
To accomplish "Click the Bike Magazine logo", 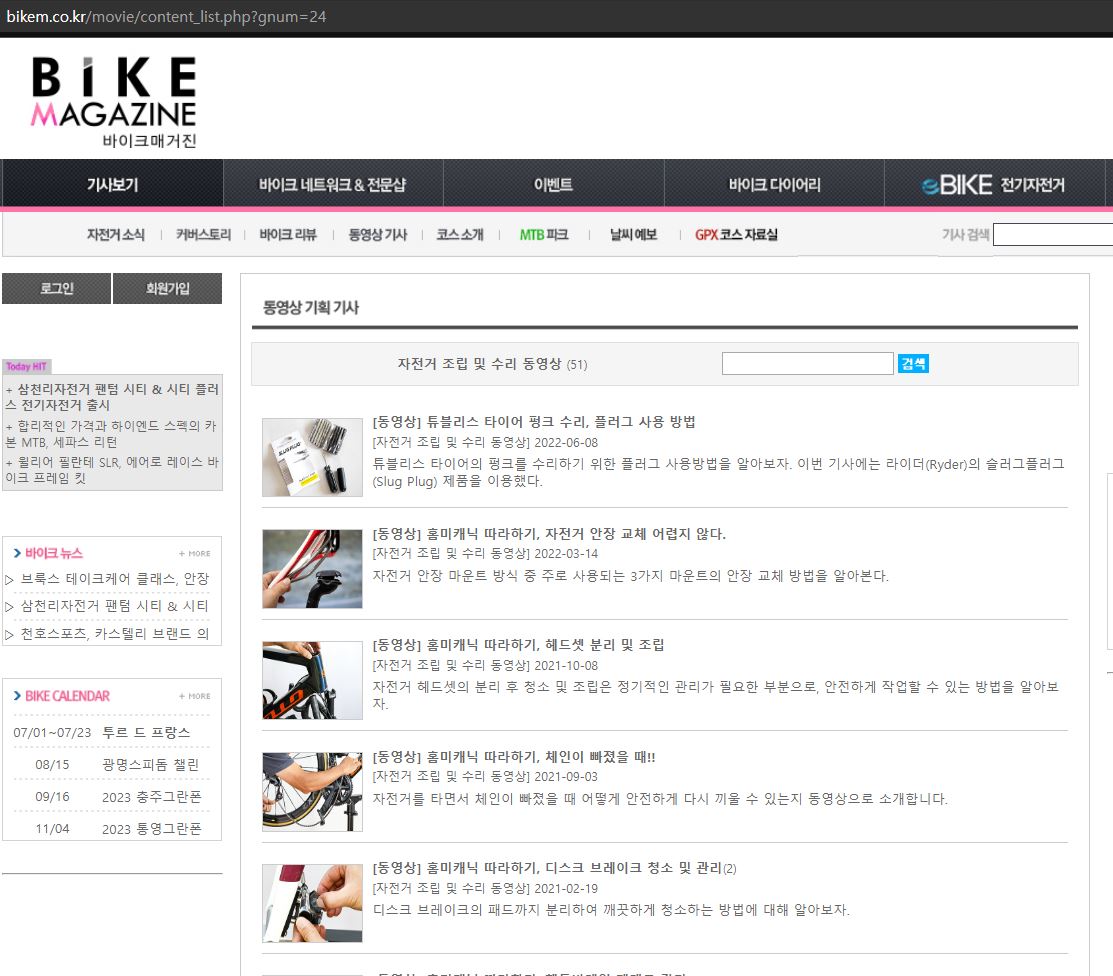I will point(113,101).
